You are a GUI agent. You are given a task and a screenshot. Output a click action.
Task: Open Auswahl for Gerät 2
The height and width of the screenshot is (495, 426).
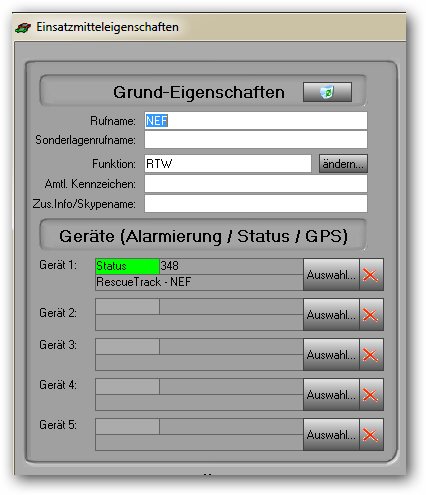(x=331, y=315)
